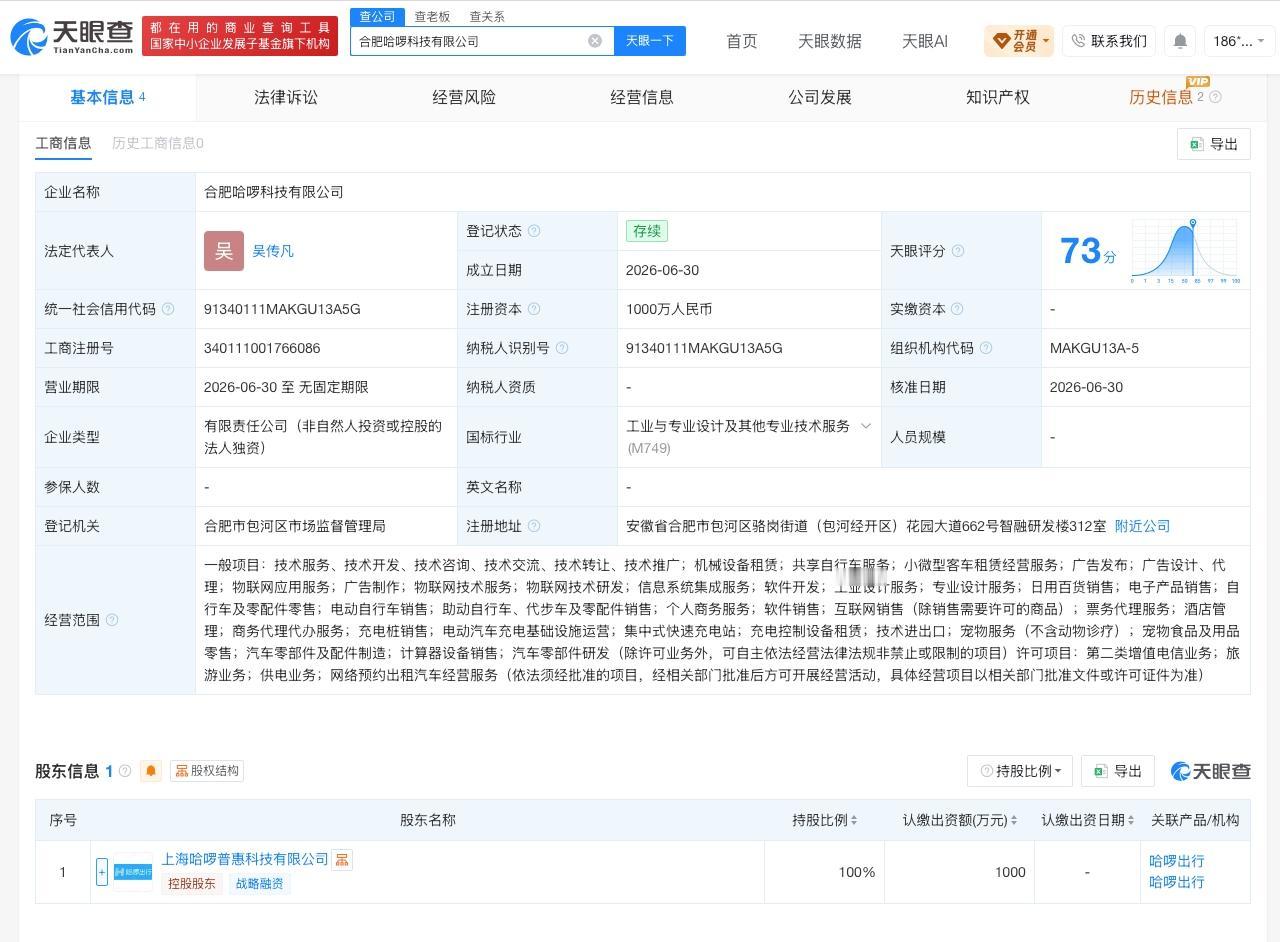Clear the company search box
Screen dimensions: 1280x942
tap(595, 41)
